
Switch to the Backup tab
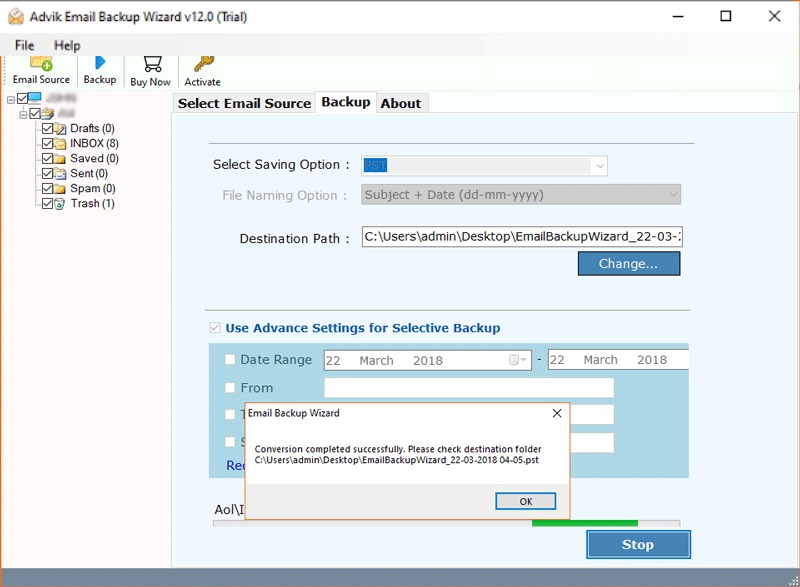pos(346,102)
